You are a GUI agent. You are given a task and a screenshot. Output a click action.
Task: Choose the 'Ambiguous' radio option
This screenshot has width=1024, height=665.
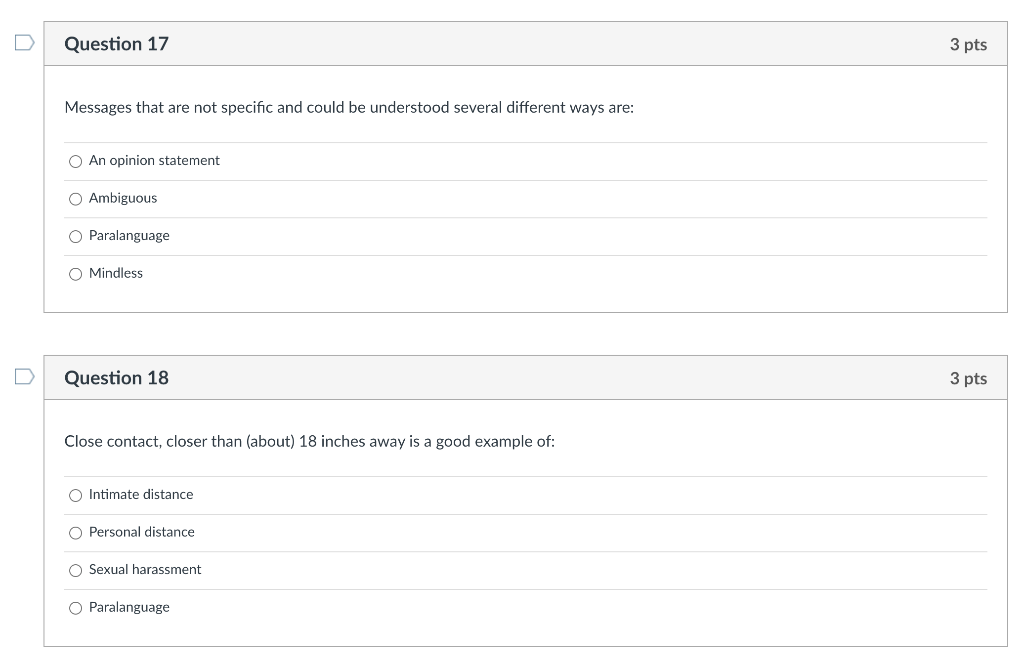click(76, 199)
